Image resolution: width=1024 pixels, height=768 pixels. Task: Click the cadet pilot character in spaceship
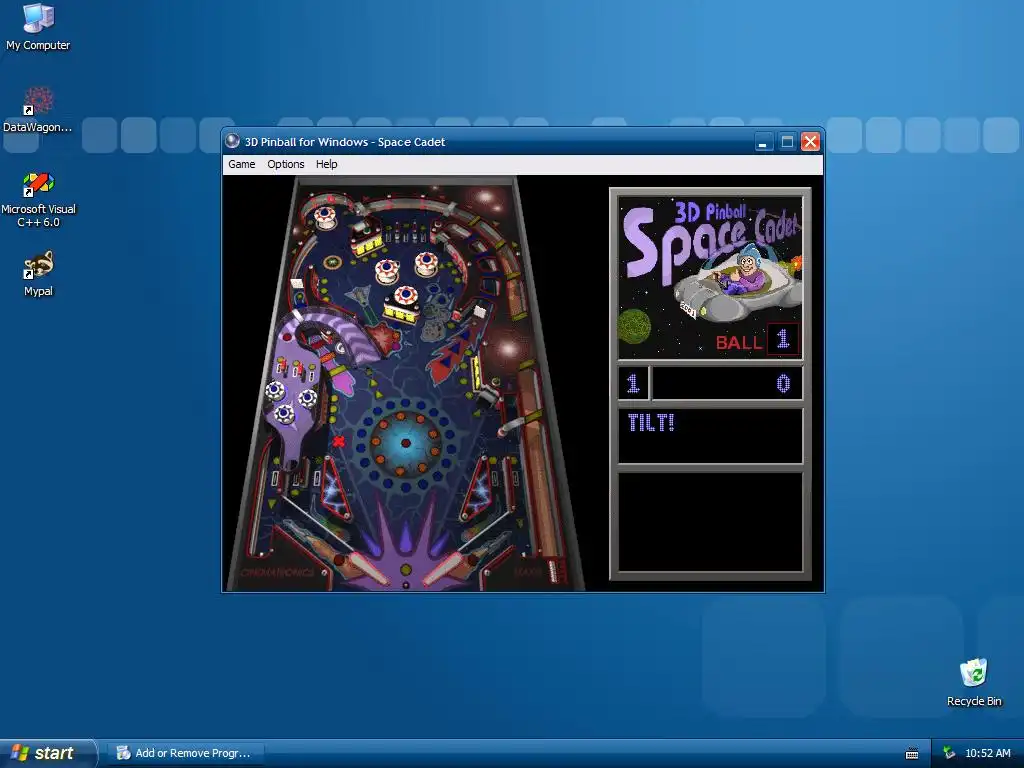coord(746,269)
